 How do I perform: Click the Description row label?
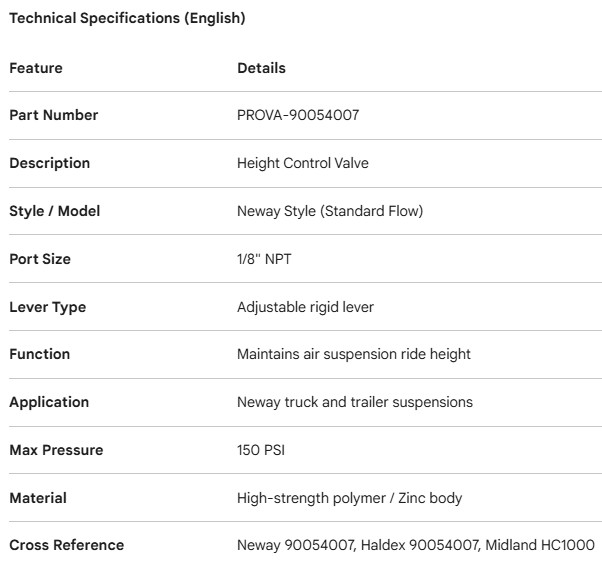pos(49,163)
